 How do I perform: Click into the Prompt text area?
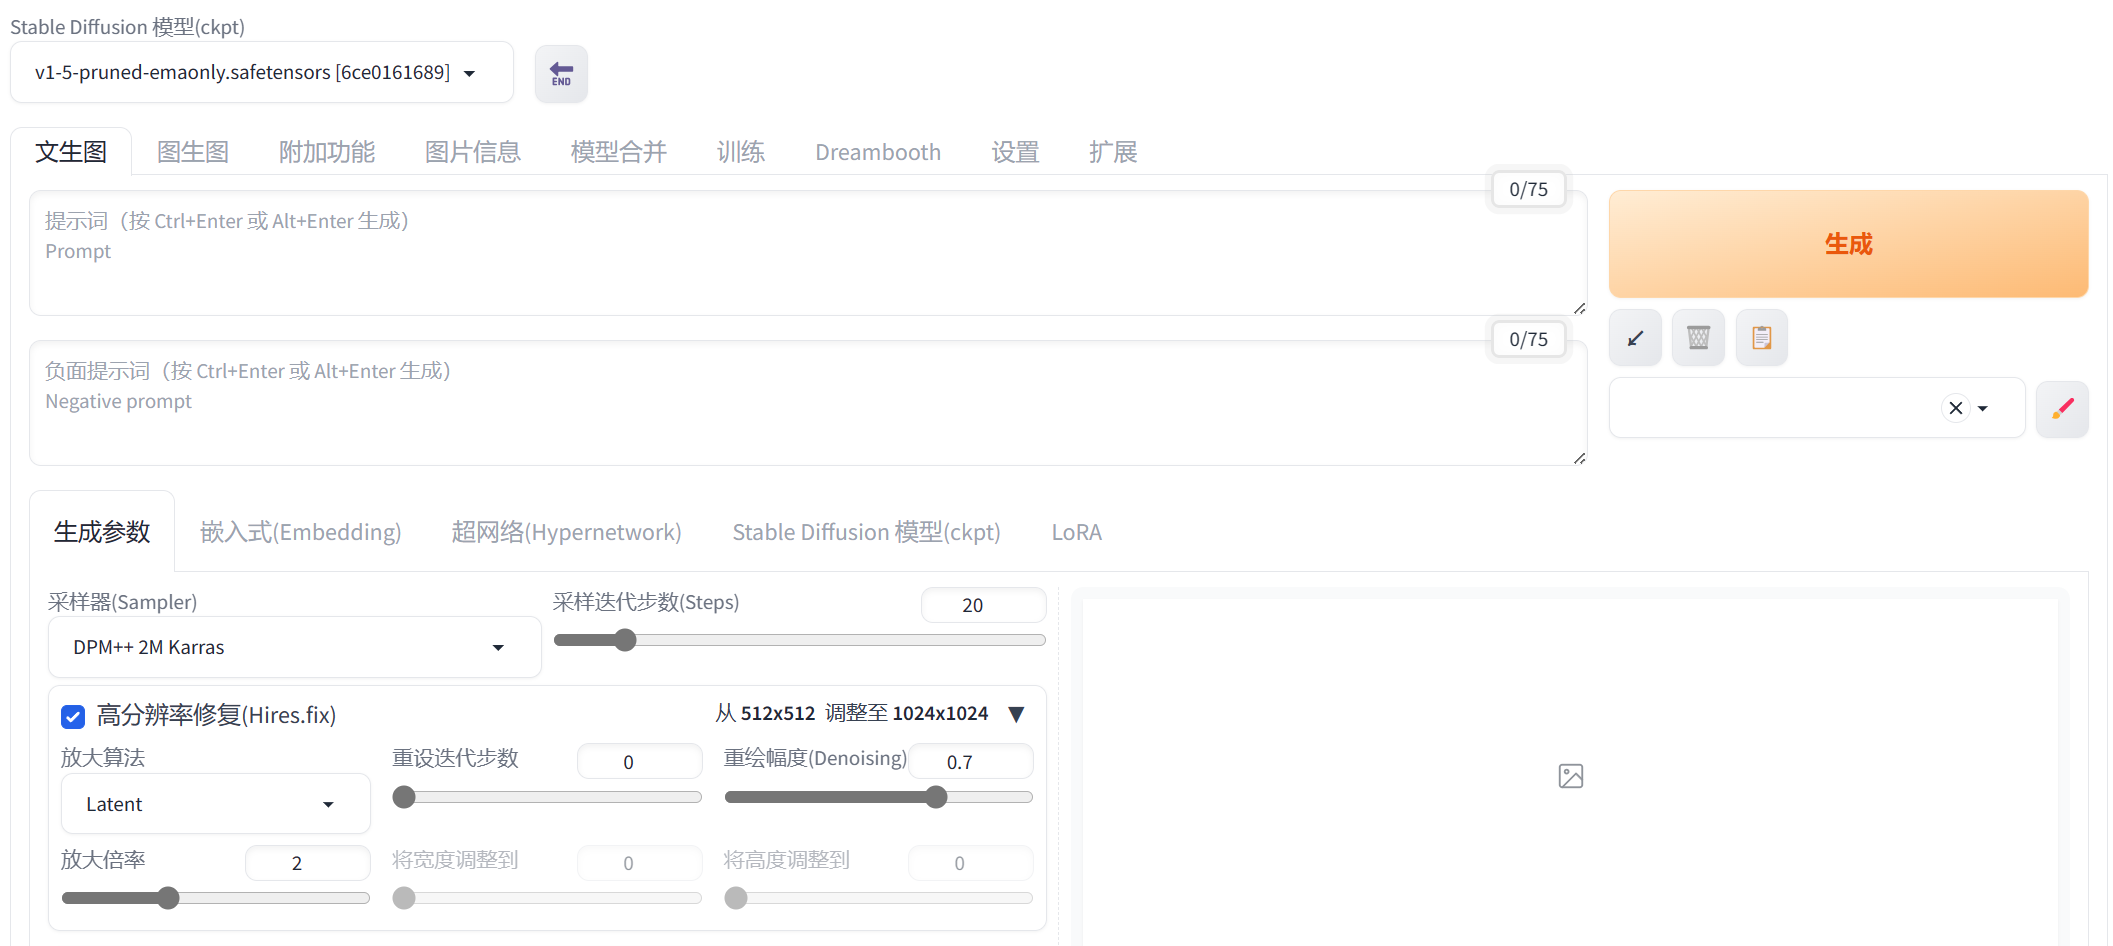pos(808,253)
